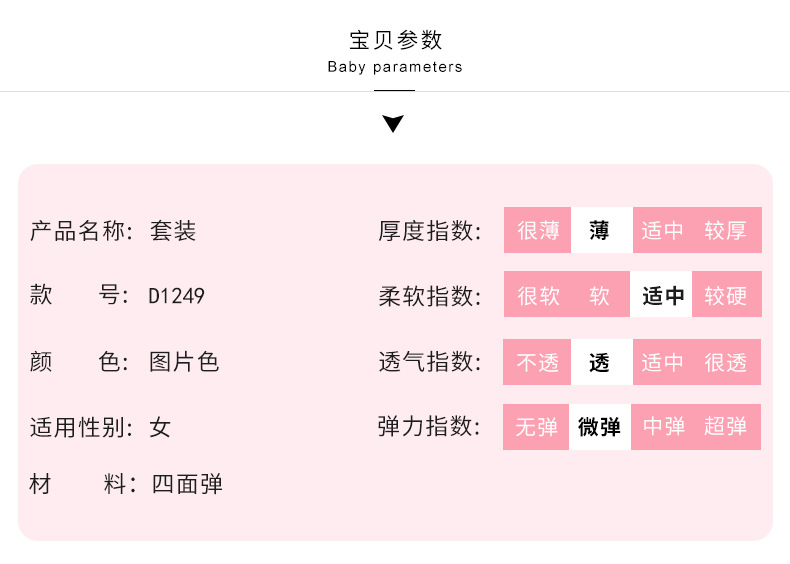Select highlighted 微弹 elasticity option
This screenshot has width=790, height=564.
pos(600,427)
